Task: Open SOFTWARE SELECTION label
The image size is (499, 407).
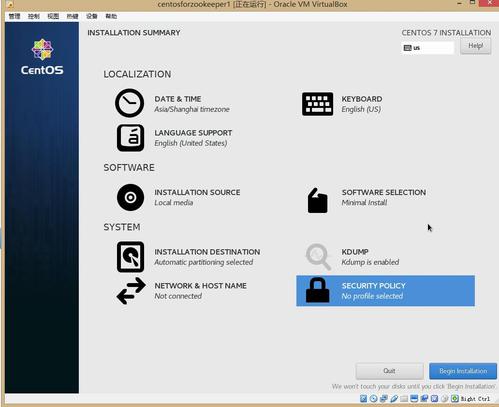Action: point(384,192)
